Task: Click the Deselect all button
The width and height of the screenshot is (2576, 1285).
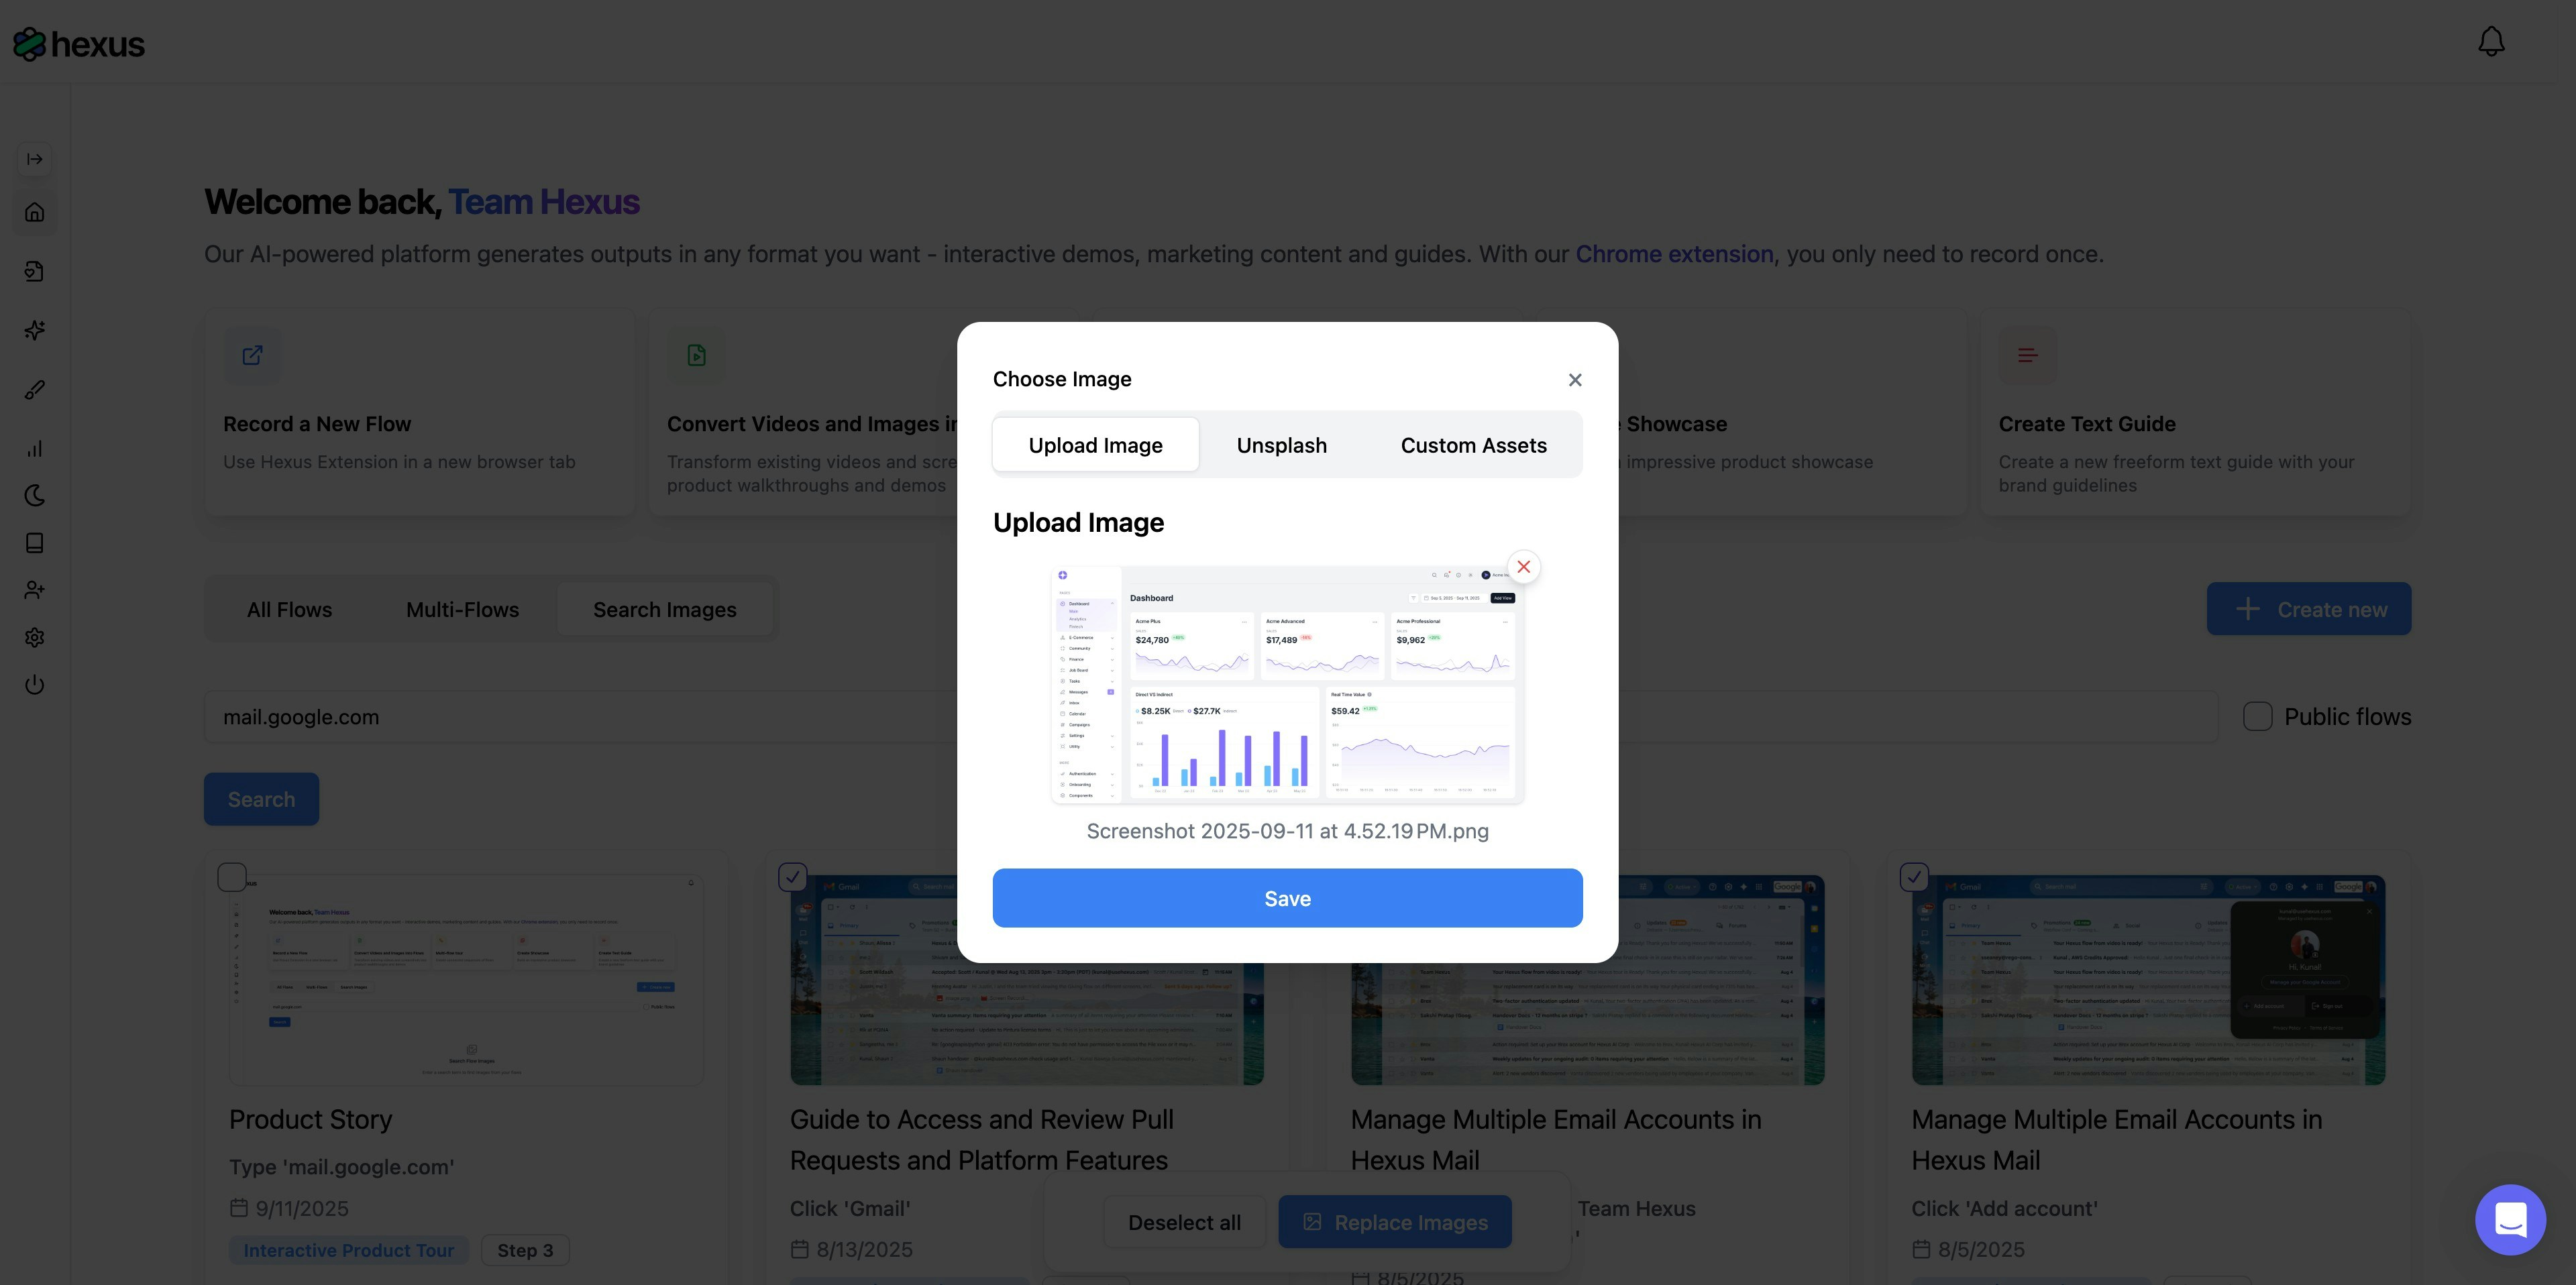Action: [x=1184, y=1222]
